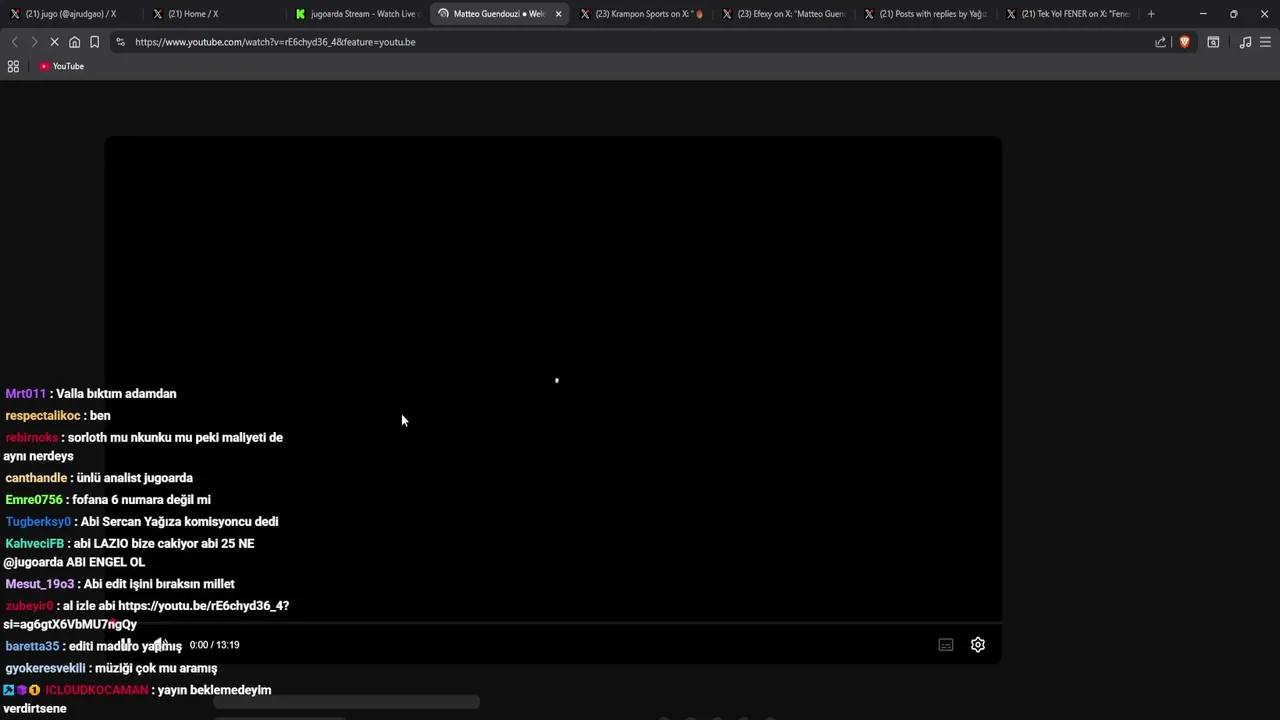Switch to the Tek Yol FENER on X tab
The image size is (1280, 720).
1068,14
